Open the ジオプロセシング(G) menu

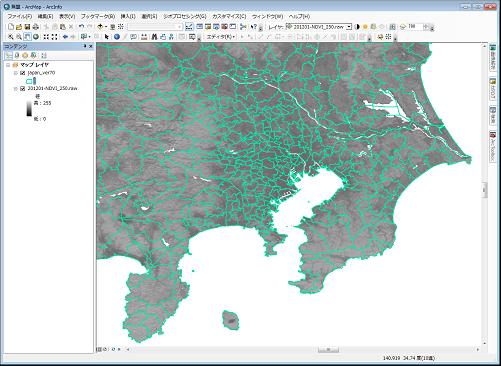pos(185,16)
